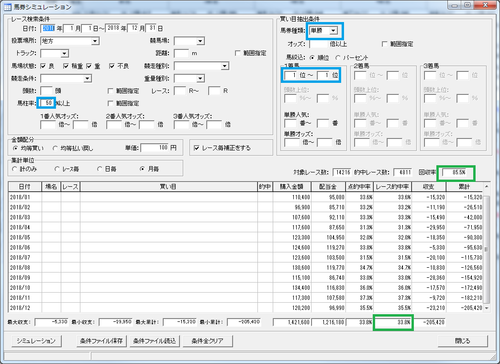Click the 単価 field showing 100
Viewport: 500px width, 364px height.
click(155, 148)
